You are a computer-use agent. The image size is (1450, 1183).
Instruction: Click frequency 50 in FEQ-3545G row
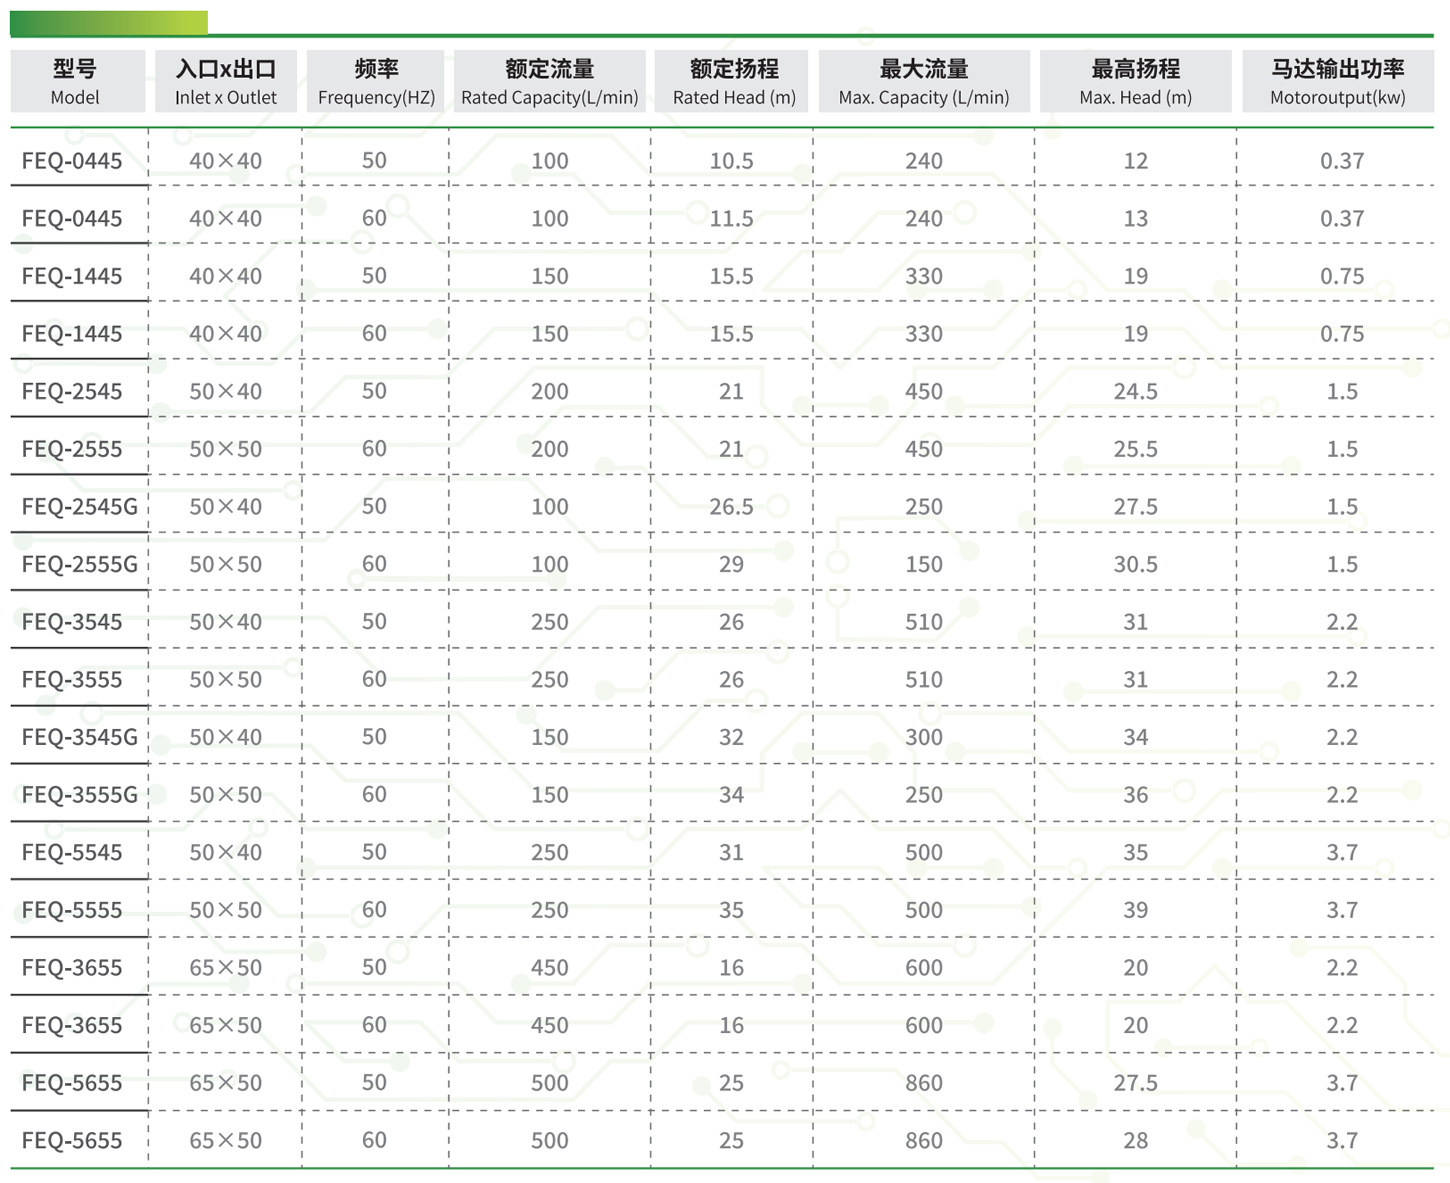coord(374,737)
